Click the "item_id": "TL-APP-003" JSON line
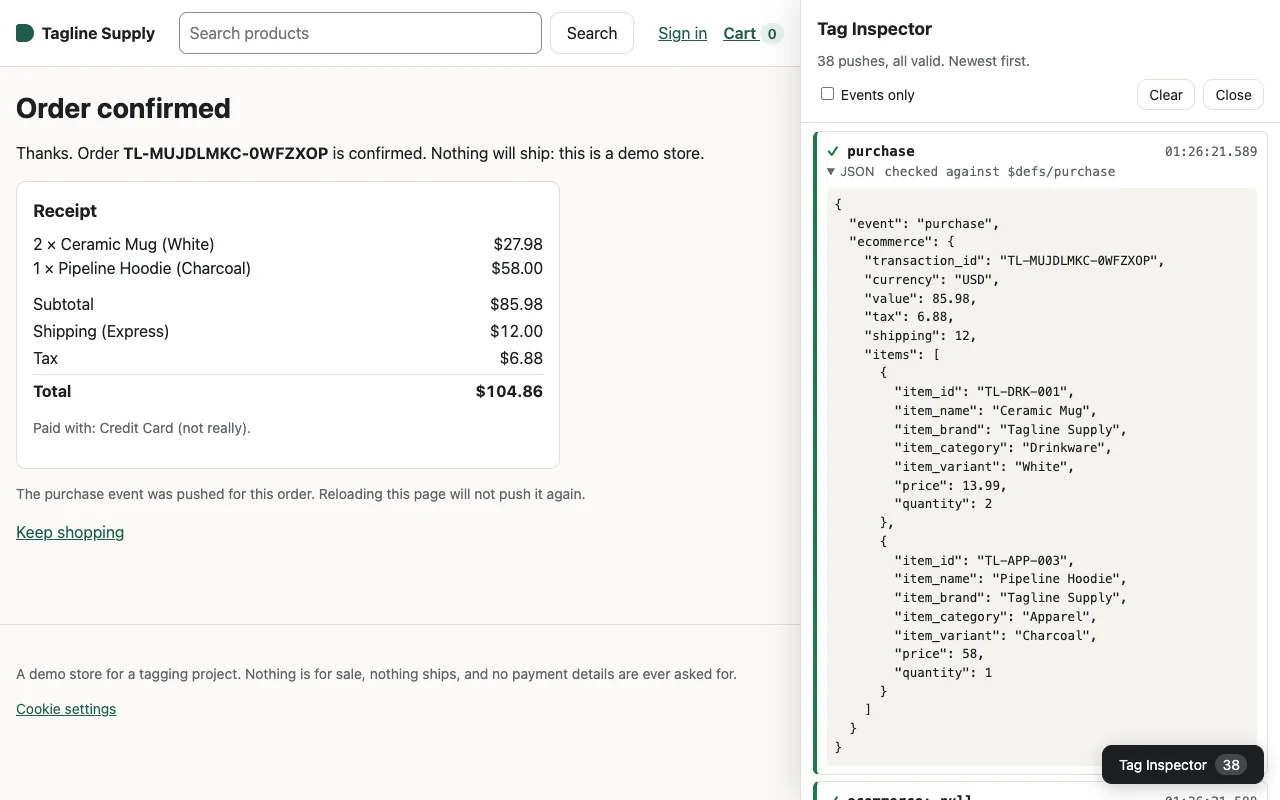This screenshot has height=800, width=1280. point(984,561)
